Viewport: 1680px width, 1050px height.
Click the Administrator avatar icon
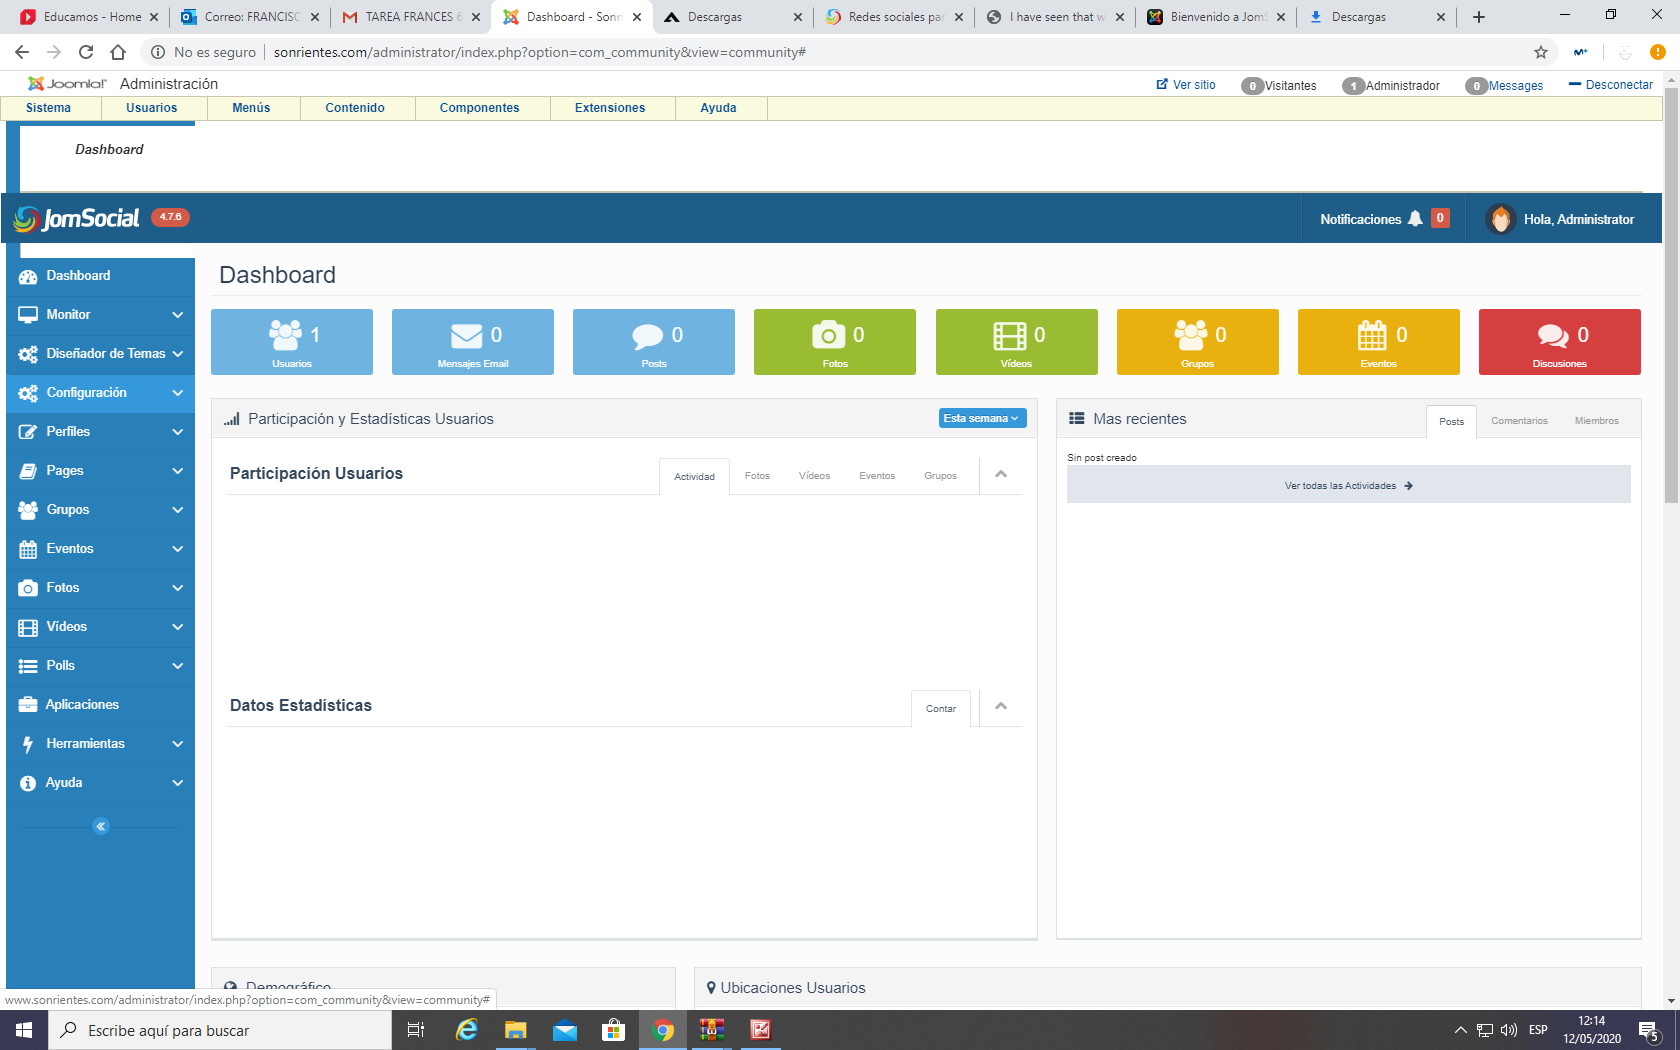point(1500,219)
